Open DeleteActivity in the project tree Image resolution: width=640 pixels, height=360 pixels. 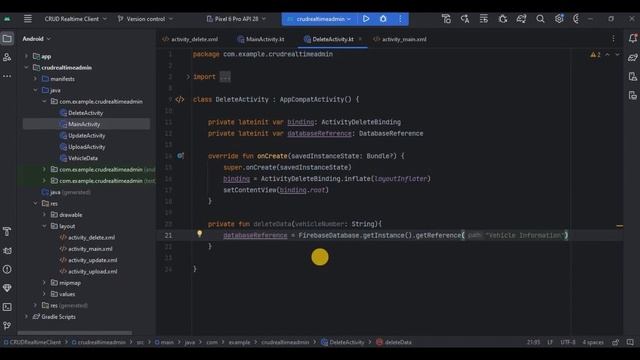[81, 113]
